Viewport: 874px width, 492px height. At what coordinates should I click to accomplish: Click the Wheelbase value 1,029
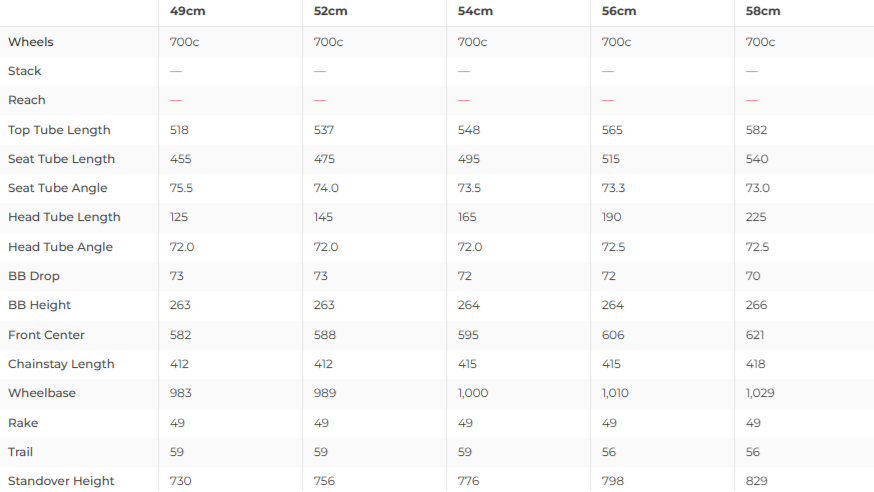pos(760,393)
